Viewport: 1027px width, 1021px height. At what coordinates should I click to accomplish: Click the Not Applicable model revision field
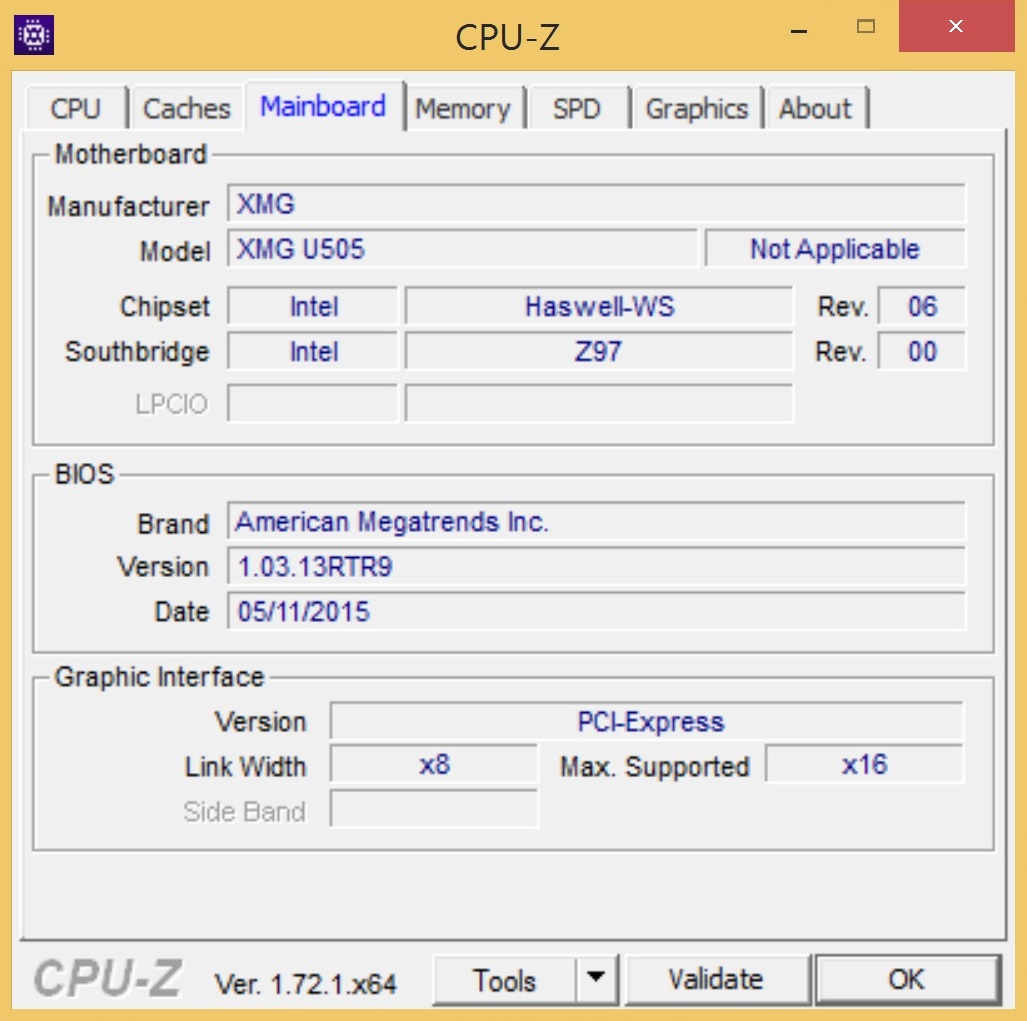(x=835, y=248)
